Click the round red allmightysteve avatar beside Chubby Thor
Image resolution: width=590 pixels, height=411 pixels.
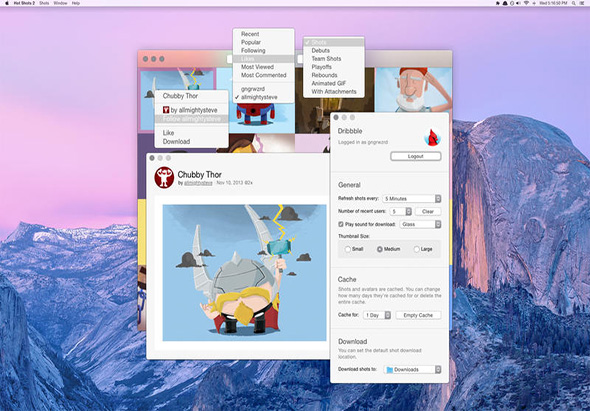pos(164,177)
